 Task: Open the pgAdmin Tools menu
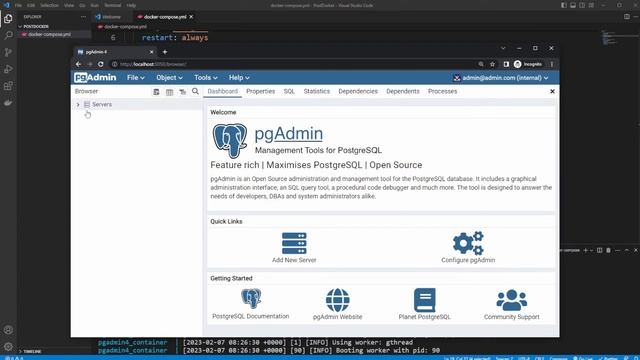click(x=205, y=78)
